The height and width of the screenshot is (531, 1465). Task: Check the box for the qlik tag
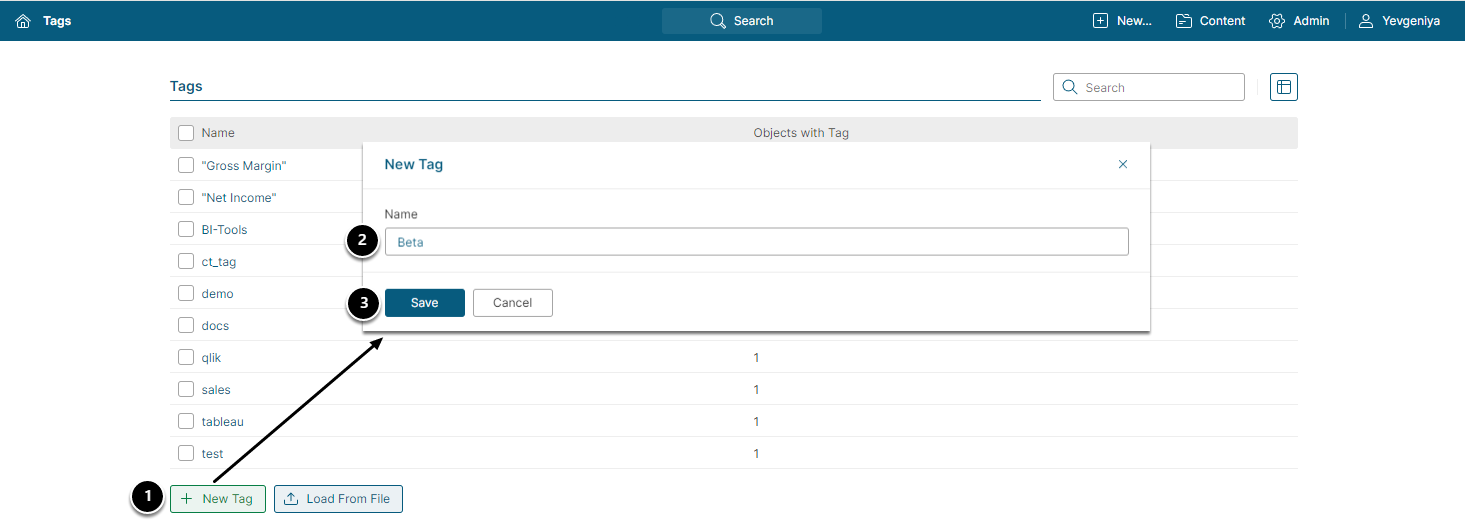[186, 357]
